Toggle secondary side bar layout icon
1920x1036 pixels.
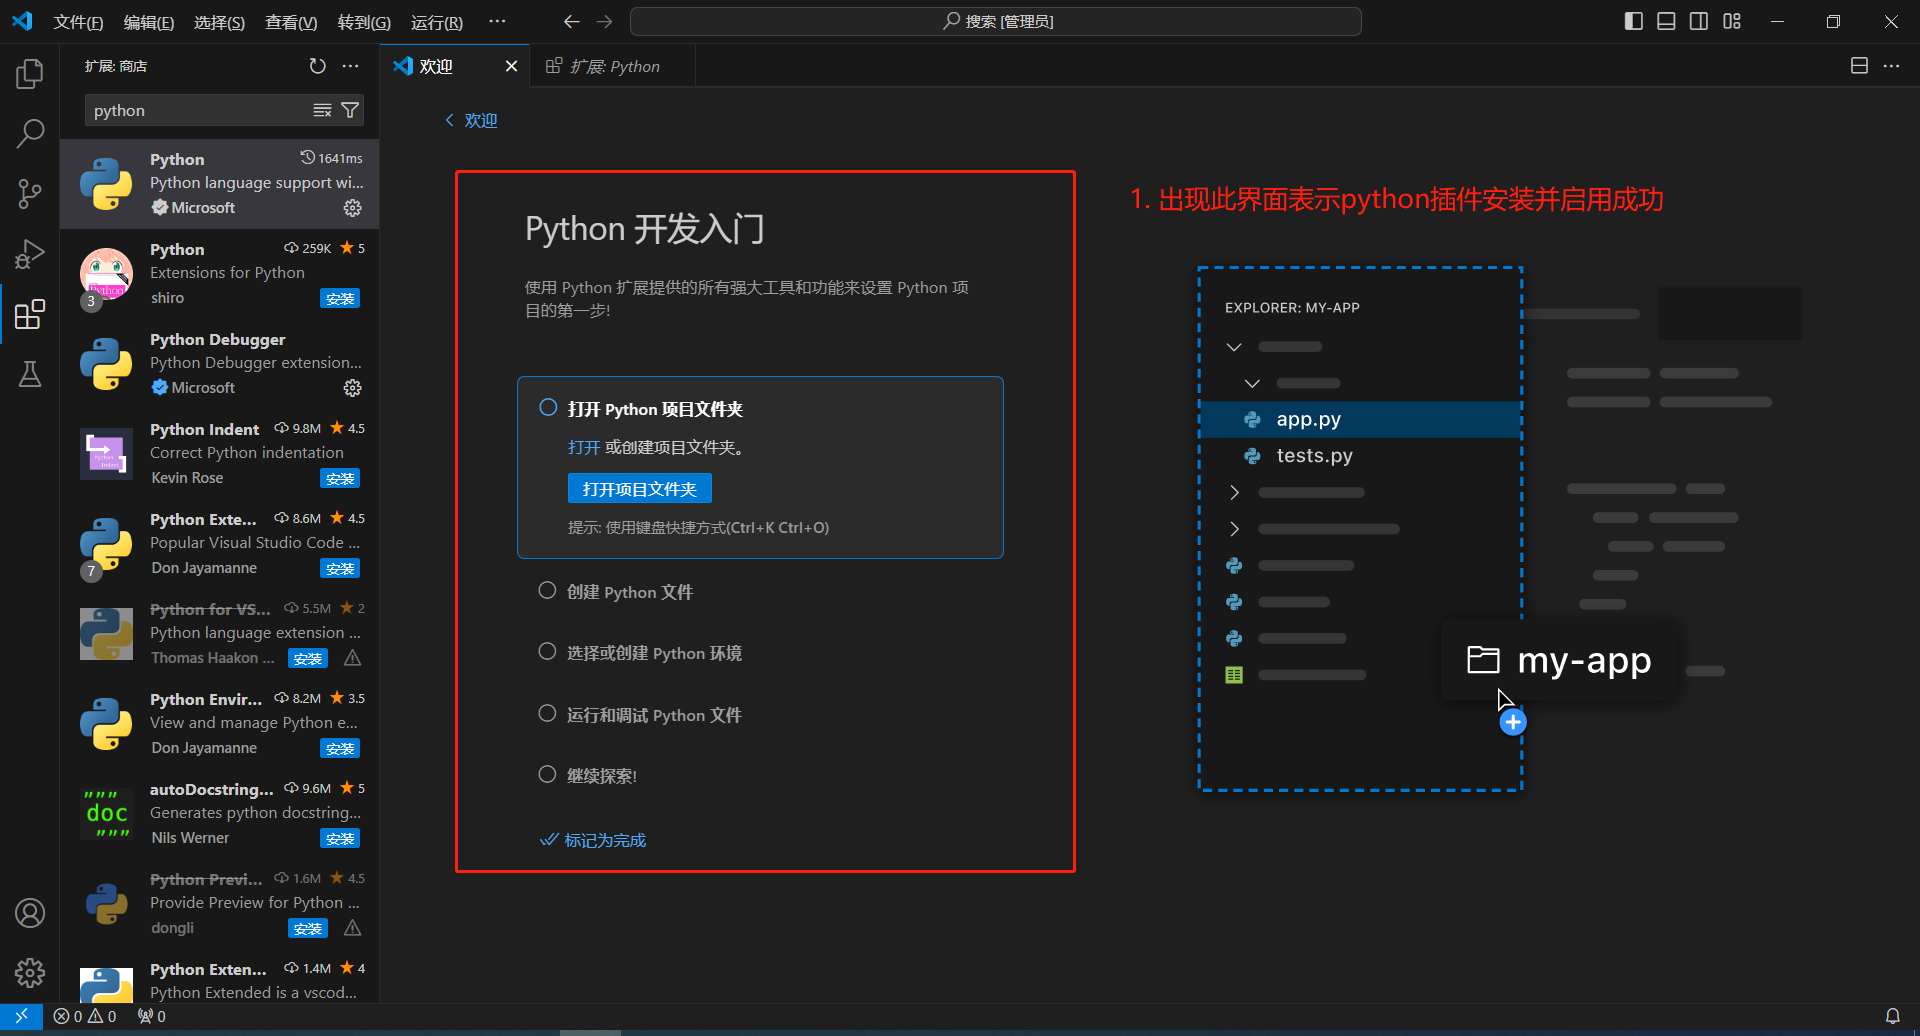[x=1699, y=21]
